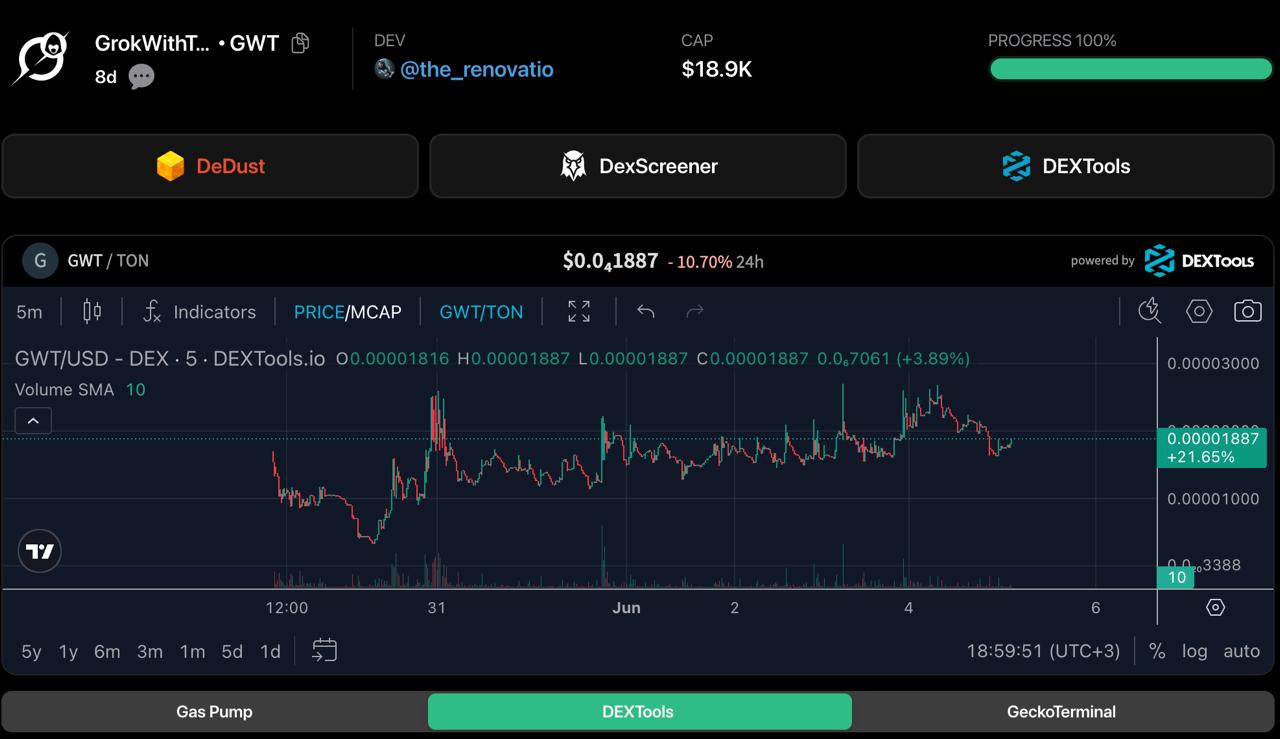Collapse the indicator legend chevron
Image resolution: width=1280 pixels, height=739 pixels.
tap(33, 421)
